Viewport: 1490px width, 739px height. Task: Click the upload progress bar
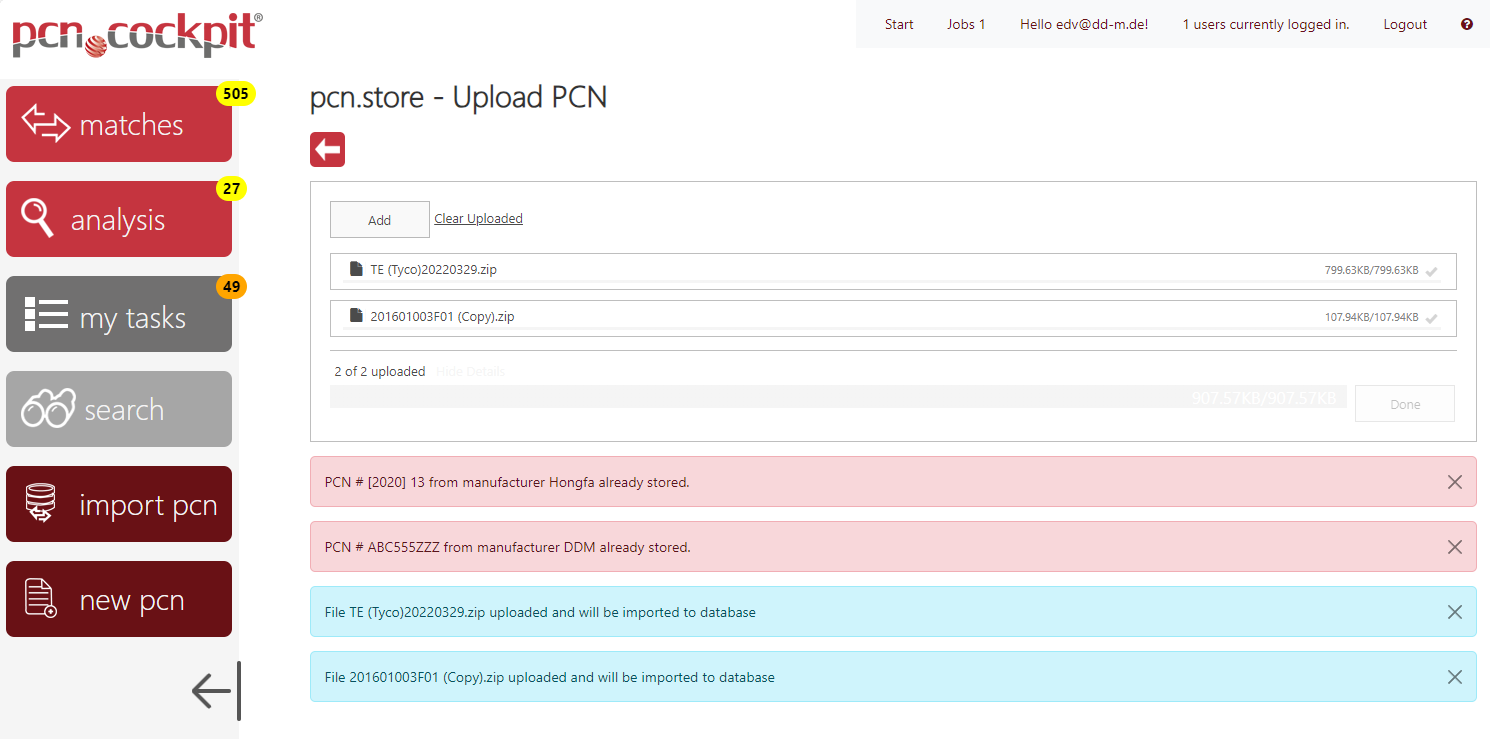tap(840, 397)
